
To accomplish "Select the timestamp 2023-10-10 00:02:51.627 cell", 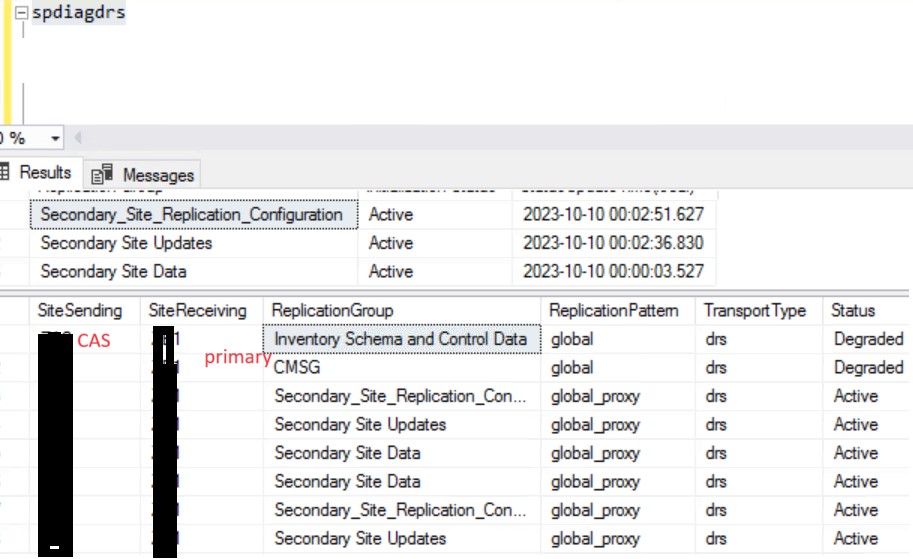I will (x=614, y=214).
